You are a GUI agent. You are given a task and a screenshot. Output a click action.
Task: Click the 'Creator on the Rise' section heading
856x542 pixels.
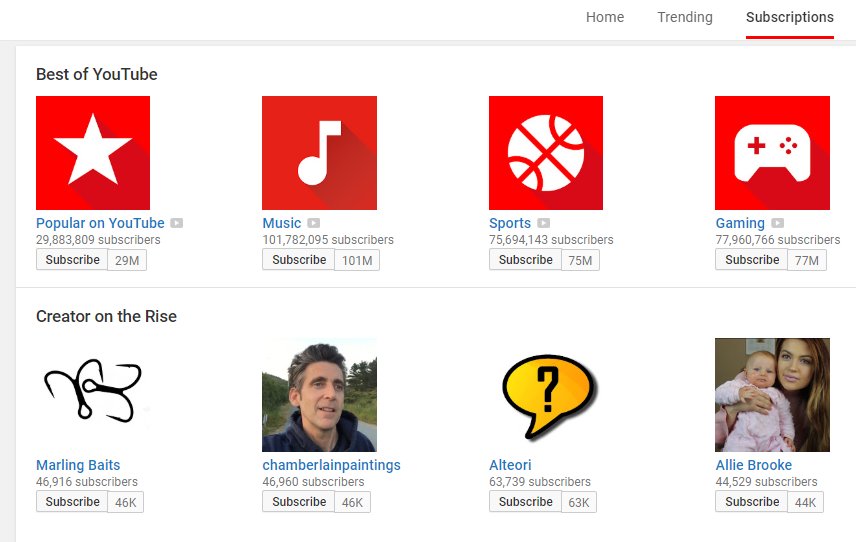pos(106,316)
